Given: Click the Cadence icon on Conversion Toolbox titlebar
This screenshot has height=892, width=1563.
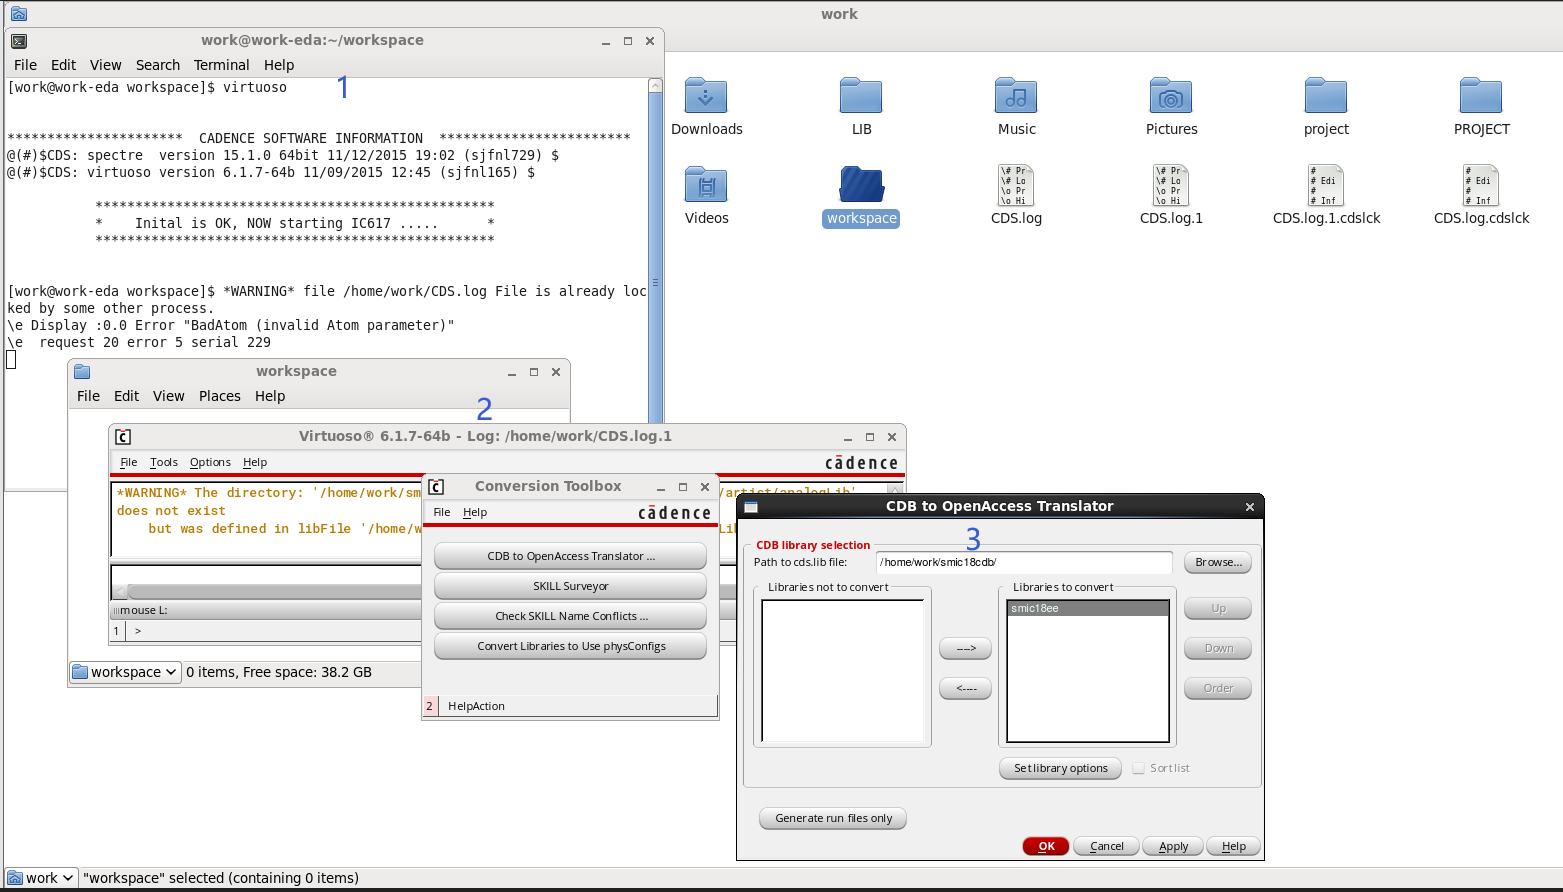Looking at the screenshot, I should (x=436, y=486).
